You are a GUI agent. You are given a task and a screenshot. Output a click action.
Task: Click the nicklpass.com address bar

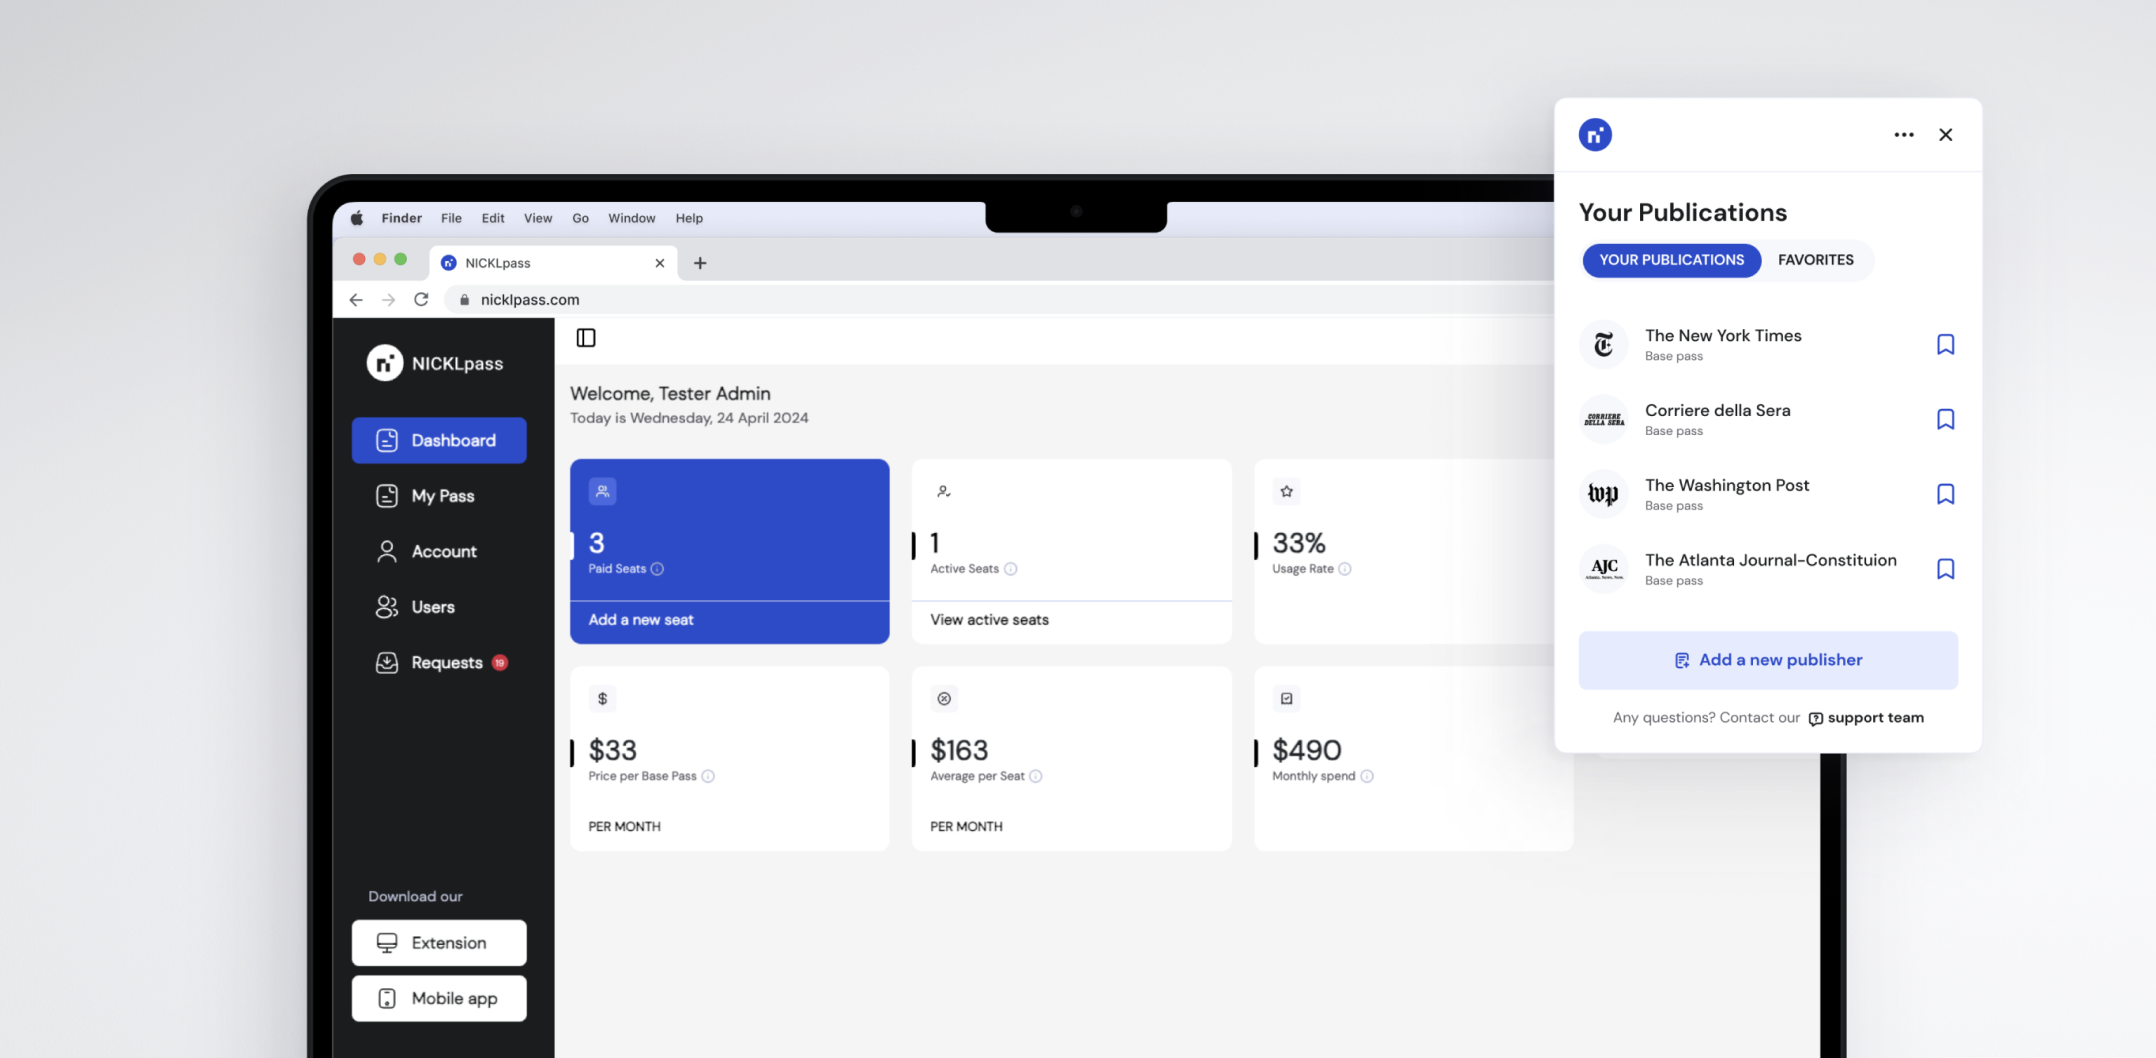click(x=1000, y=300)
